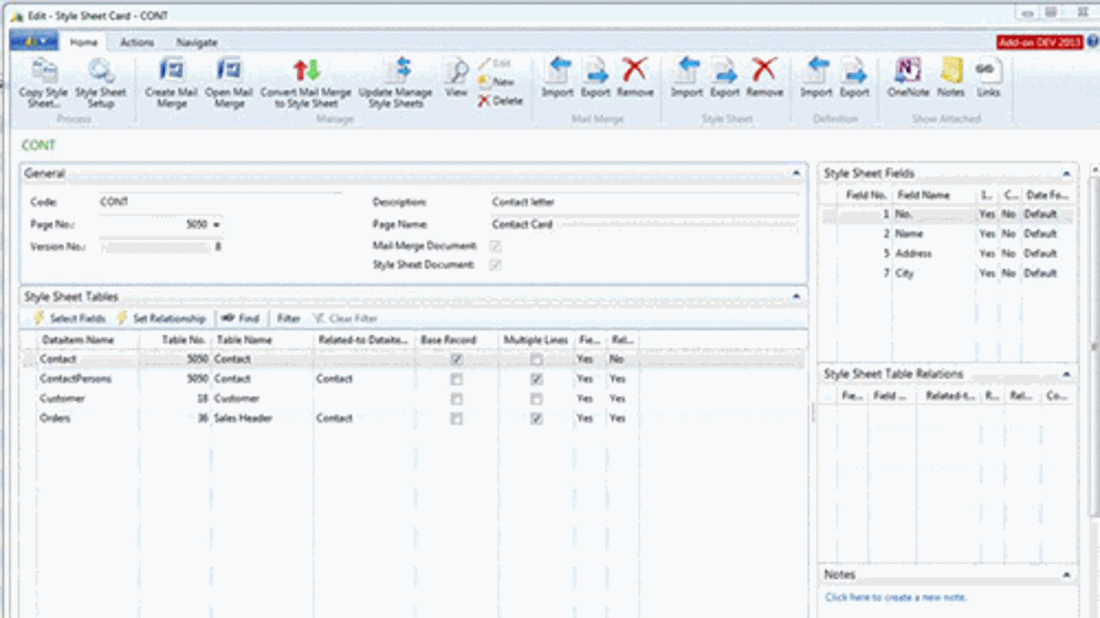The height and width of the screenshot is (618, 1100).
Task: Click the View magnifier icon
Action: (x=456, y=71)
